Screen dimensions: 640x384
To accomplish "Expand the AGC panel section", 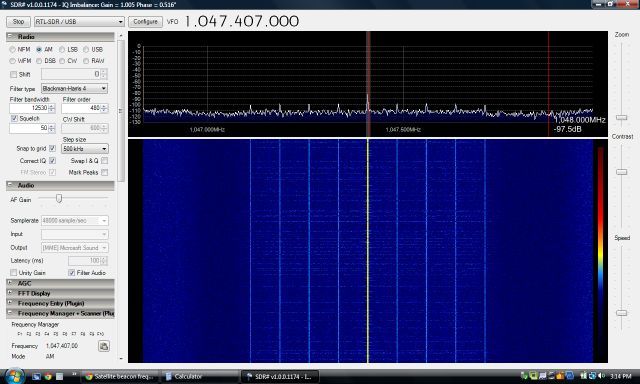I will (x=60, y=283).
